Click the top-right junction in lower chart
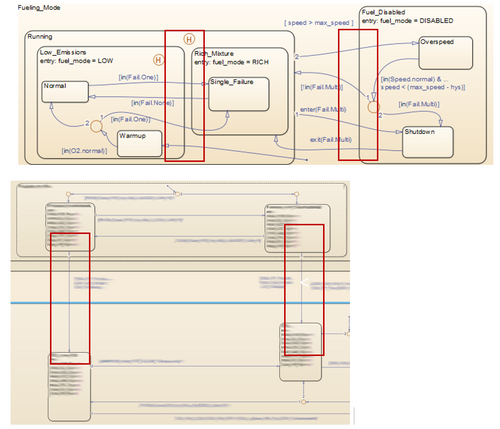This screenshot has width=500, height=429. [x=296, y=194]
